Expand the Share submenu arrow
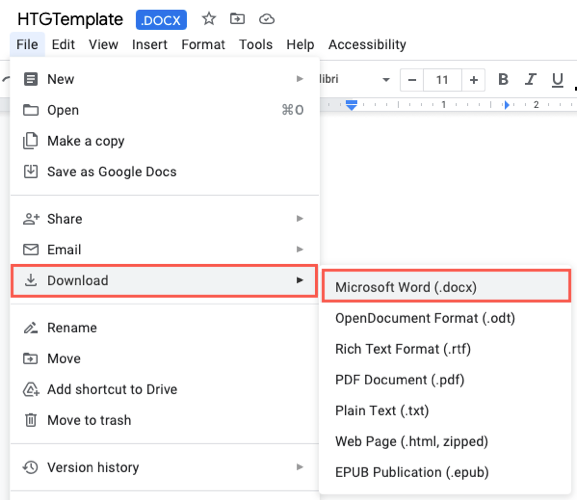The image size is (577, 500). click(x=300, y=219)
